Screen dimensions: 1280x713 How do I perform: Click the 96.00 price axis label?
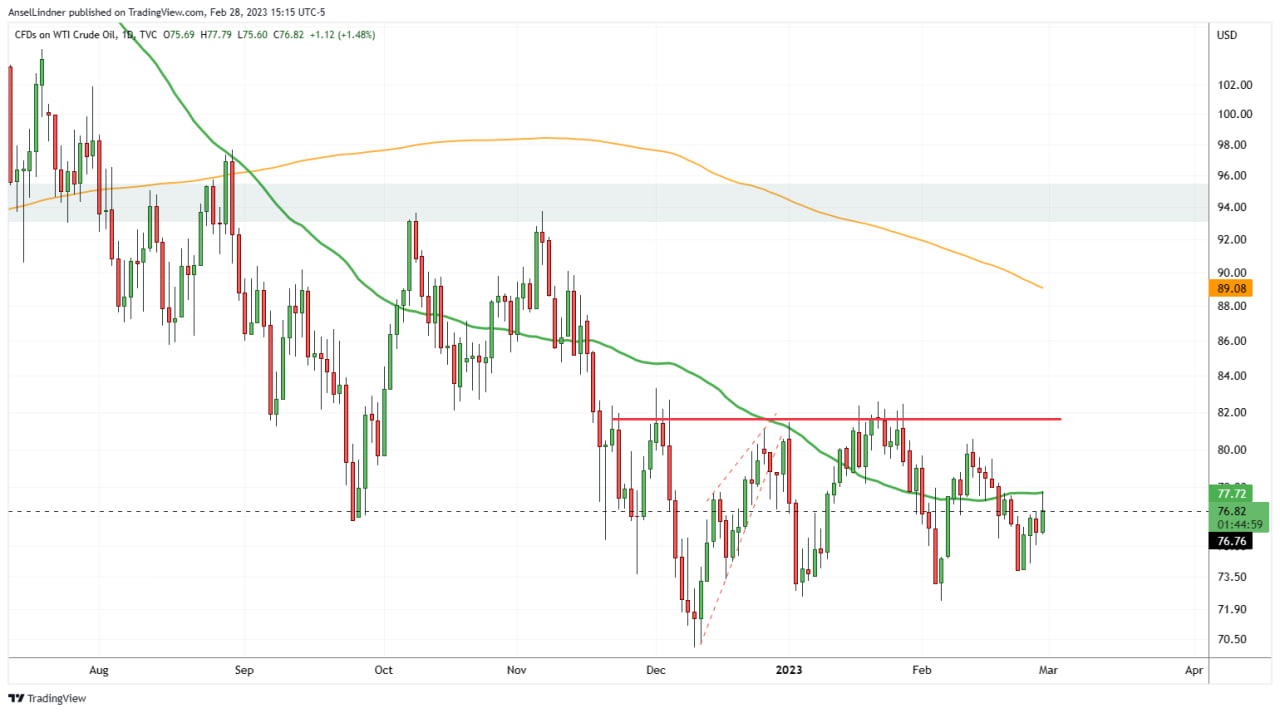[1232, 176]
